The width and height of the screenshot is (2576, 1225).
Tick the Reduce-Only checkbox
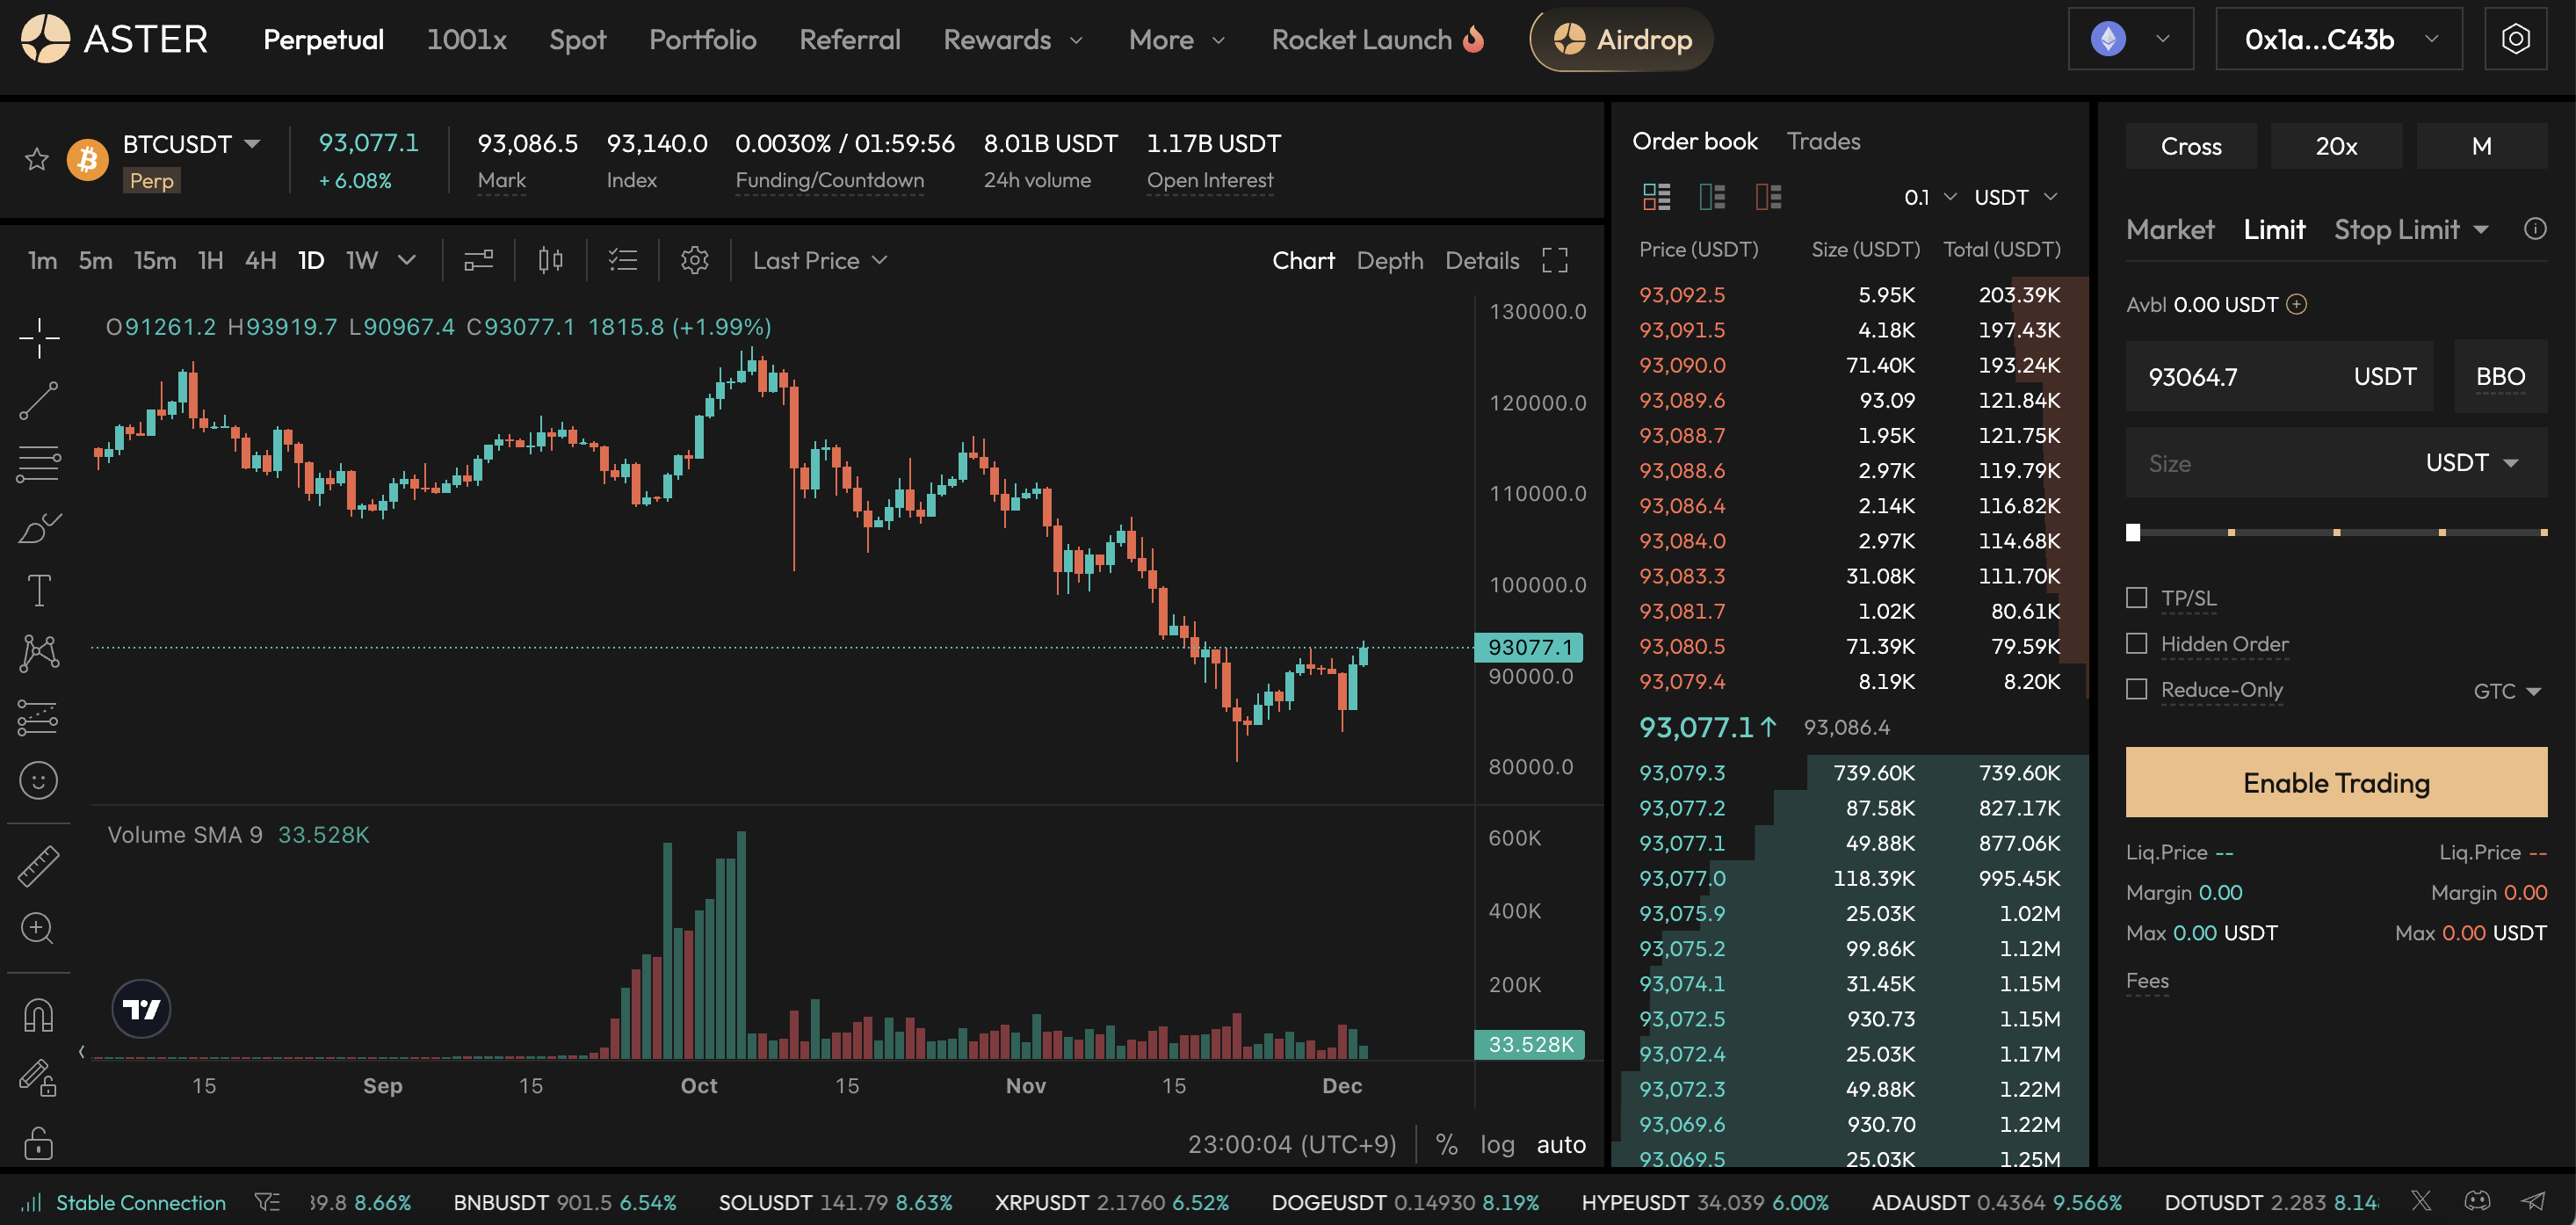click(2136, 689)
